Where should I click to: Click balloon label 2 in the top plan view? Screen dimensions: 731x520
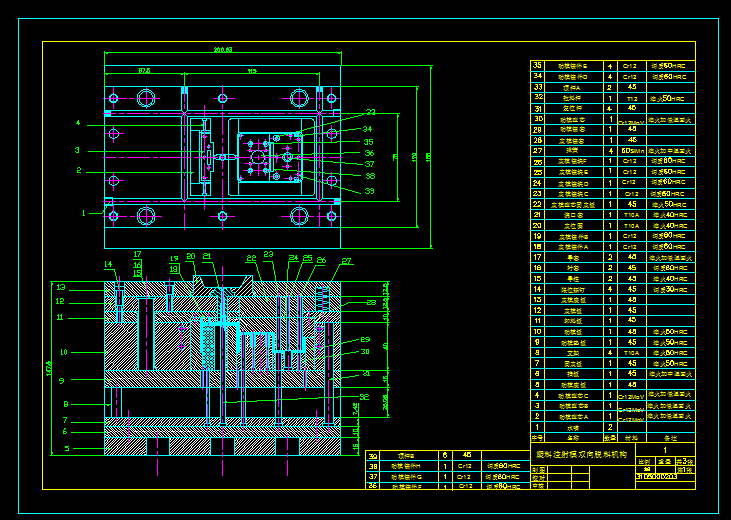pyautogui.click(x=79, y=171)
